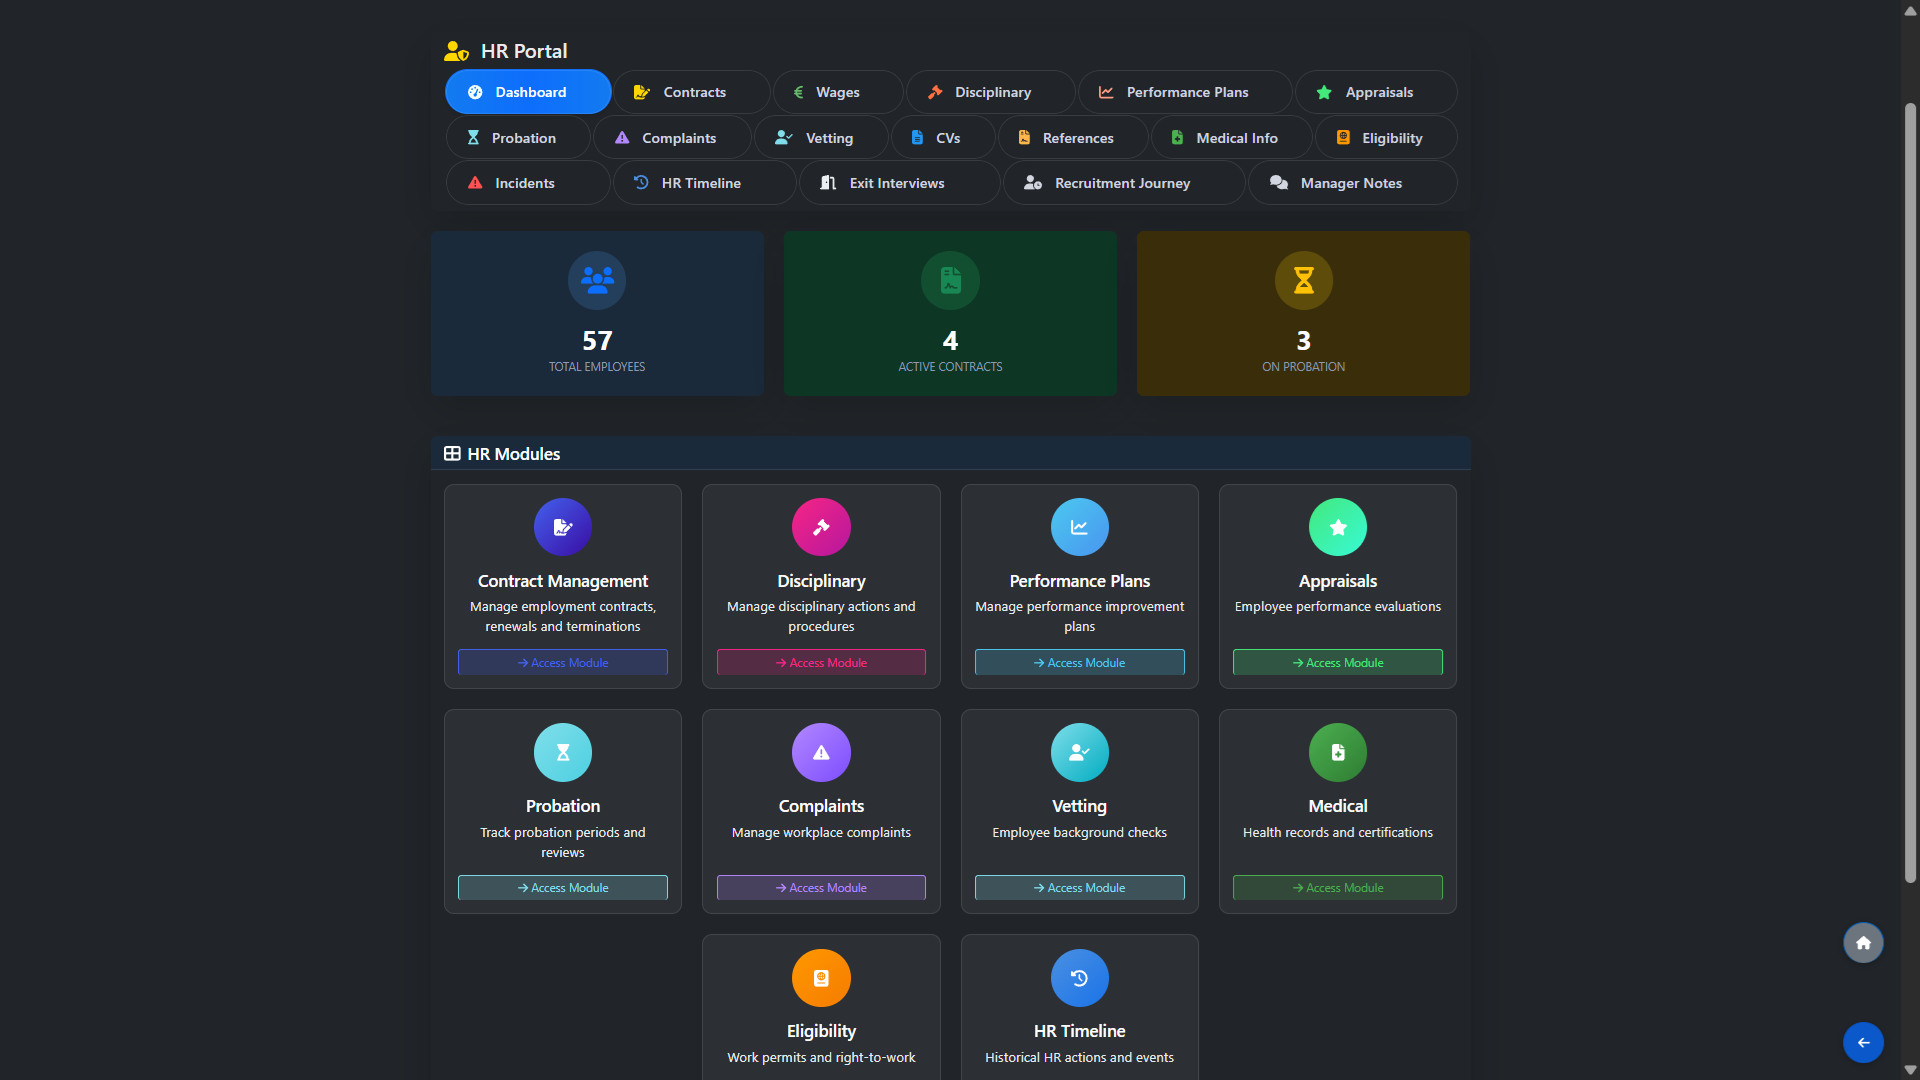Click the on probation hourglass icon
The image size is (1920, 1080).
point(1303,280)
